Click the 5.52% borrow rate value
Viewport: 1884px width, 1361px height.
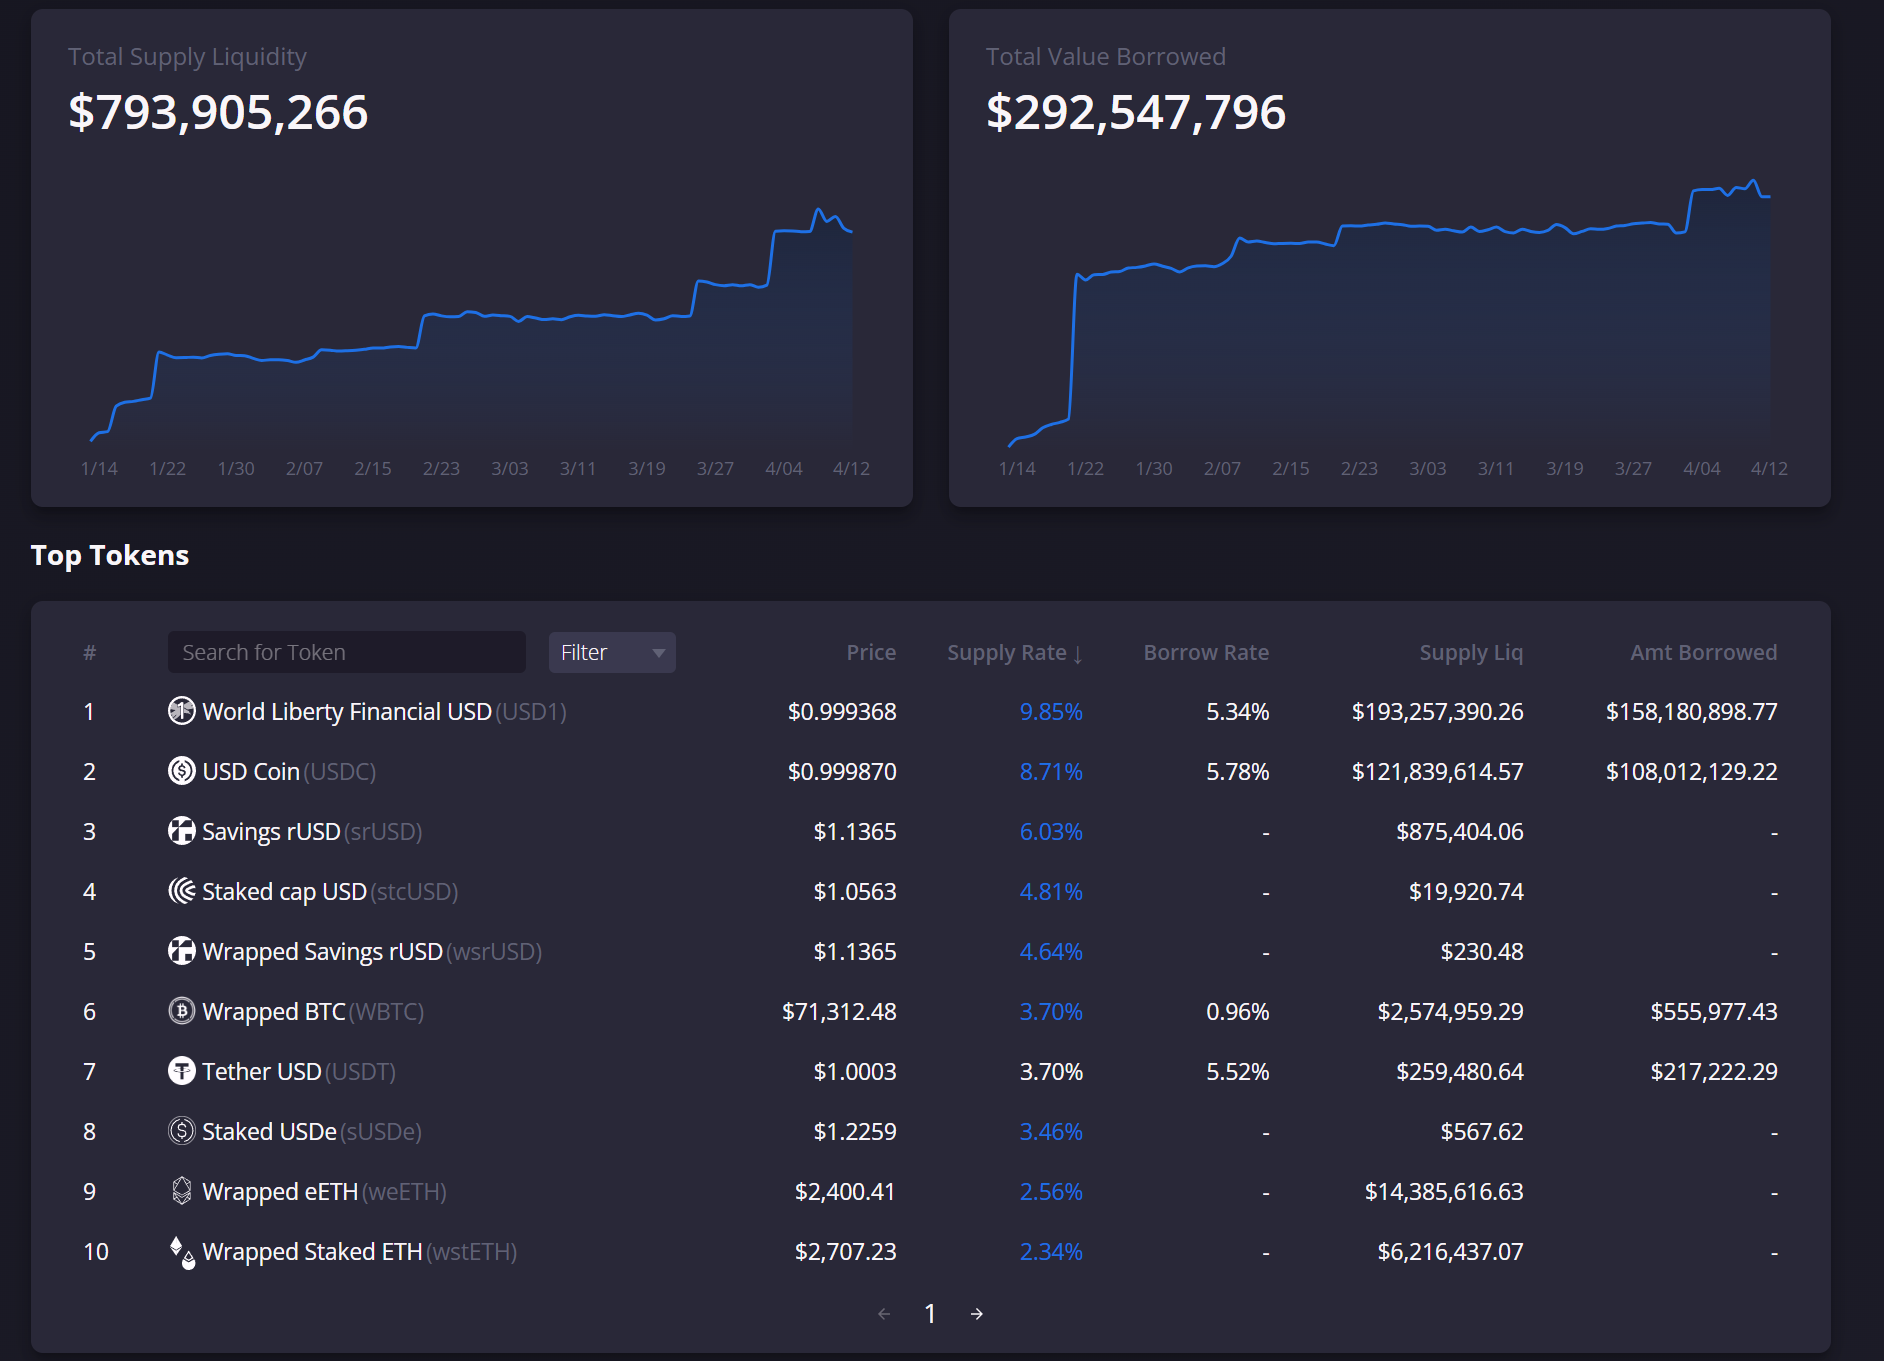coord(1237,1071)
